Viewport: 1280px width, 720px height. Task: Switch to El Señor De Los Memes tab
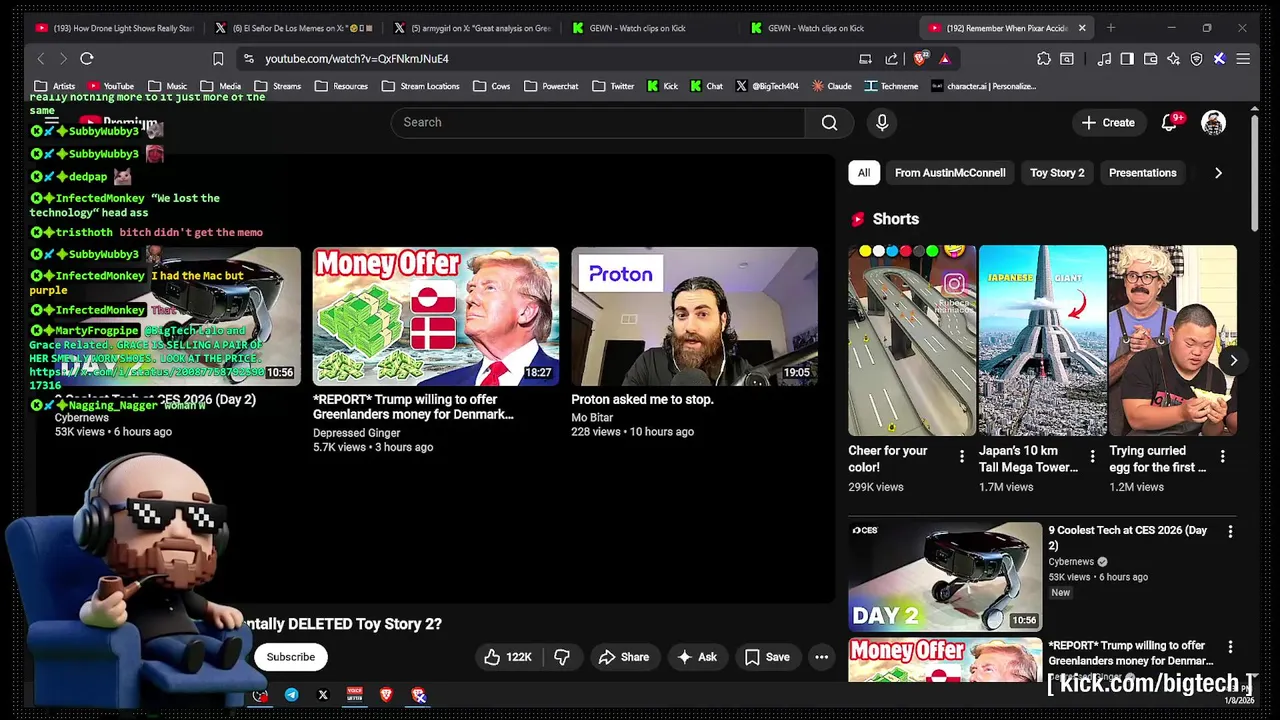pyautogui.click(x=293, y=28)
